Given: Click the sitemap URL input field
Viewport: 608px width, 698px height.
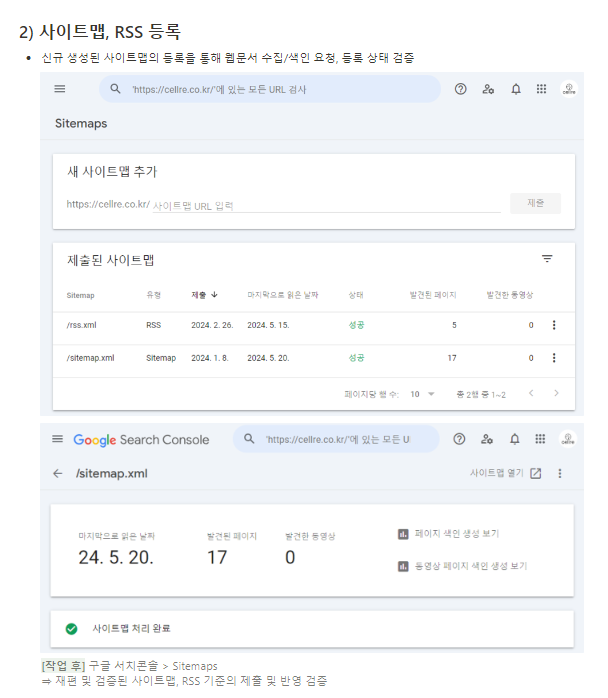Looking at the screenshot, I should 327,206.
